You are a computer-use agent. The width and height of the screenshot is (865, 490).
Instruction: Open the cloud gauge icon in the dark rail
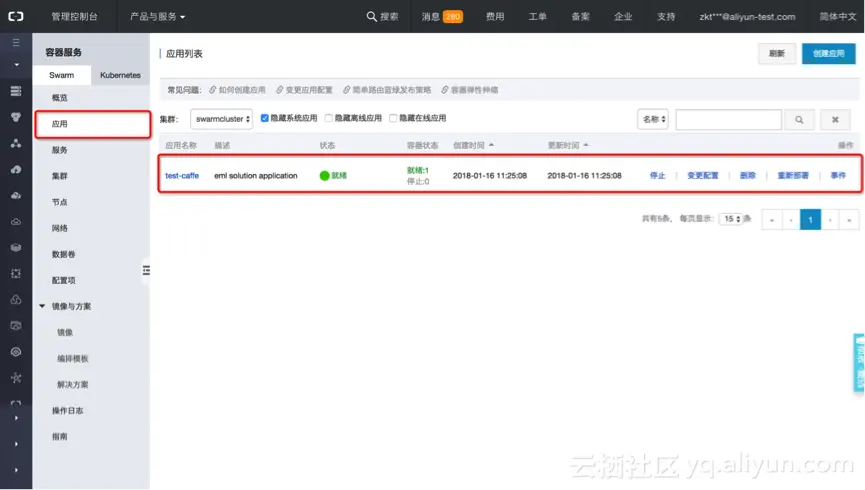click(x=16, y=169)
